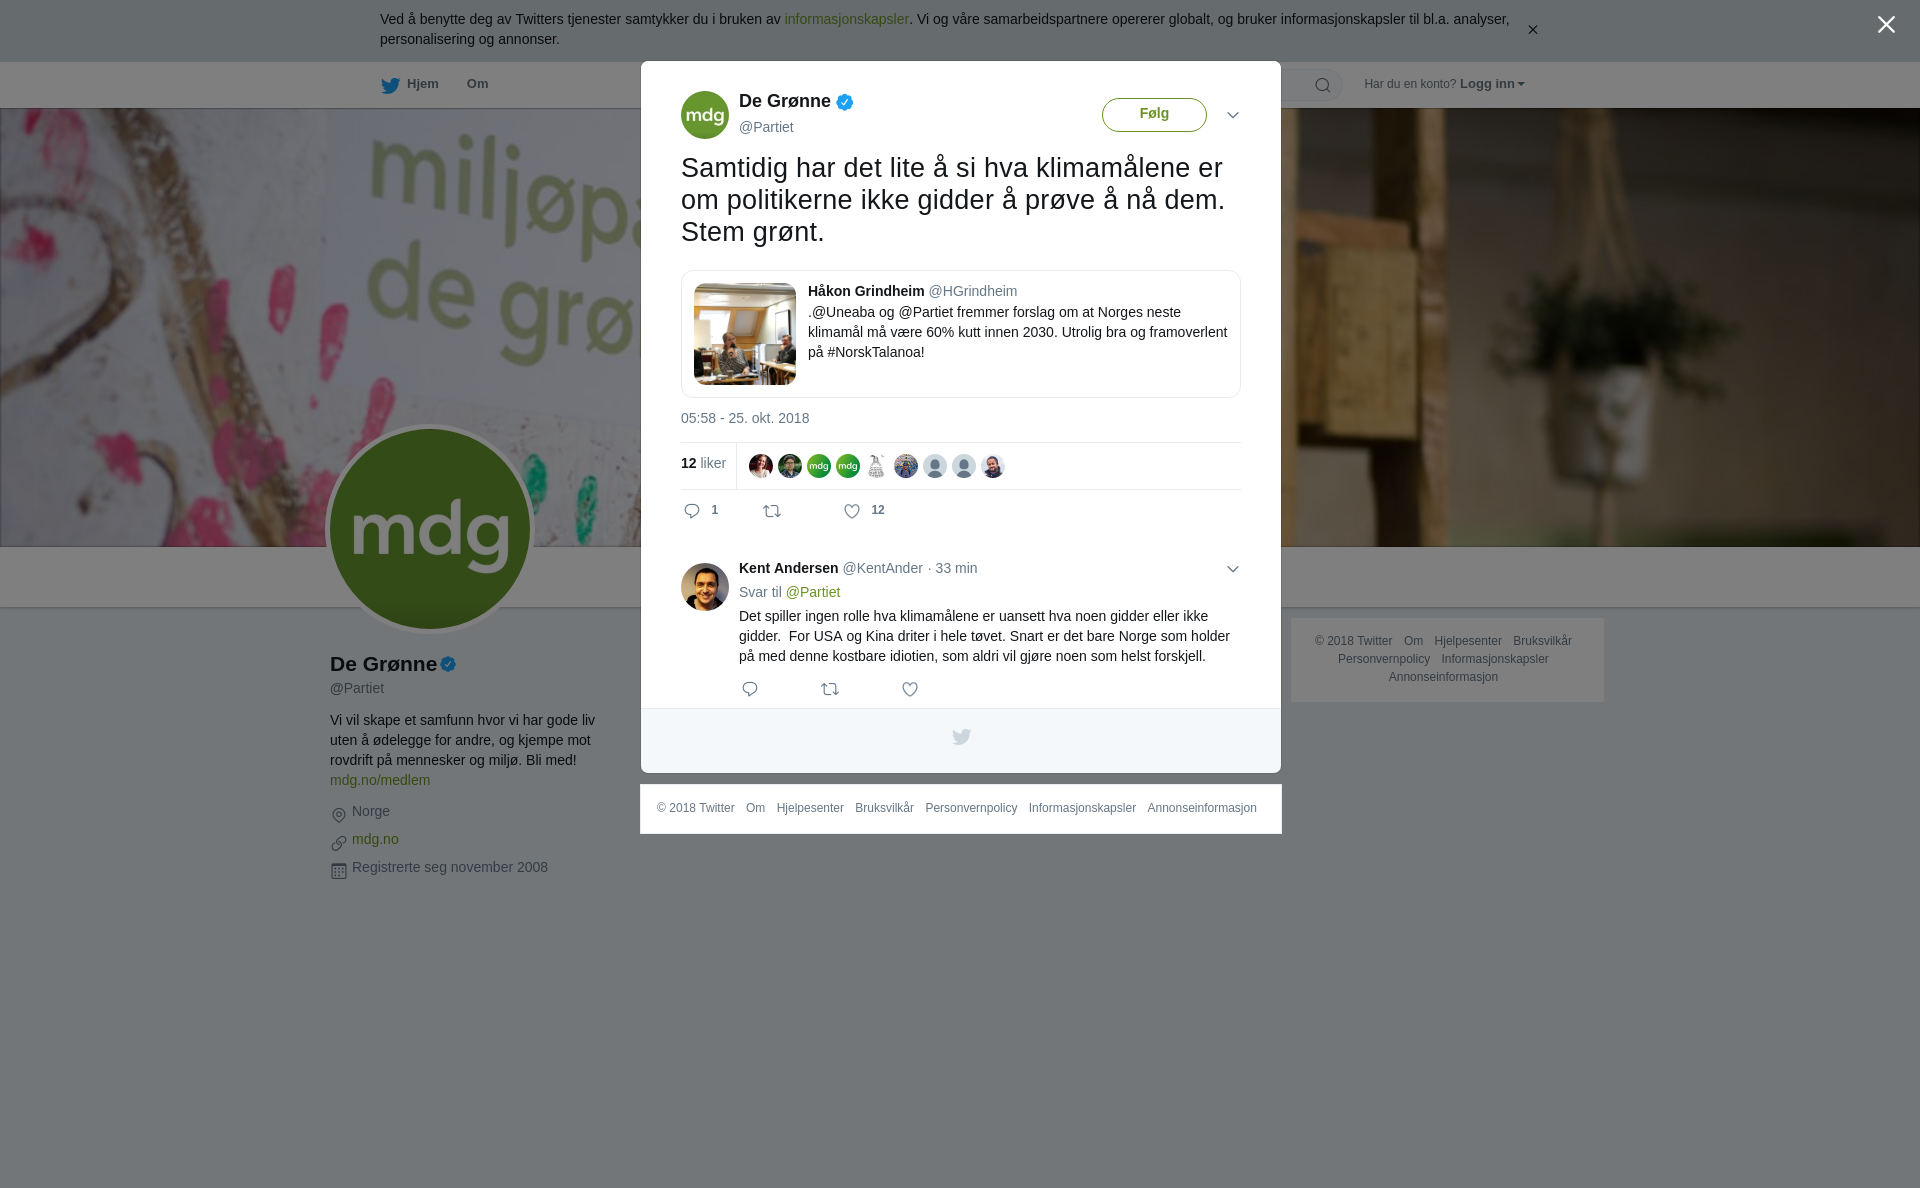Open the mdg.no/medlem profile link
Viewport: 1920px width, 1188px height.
(380, 780)
